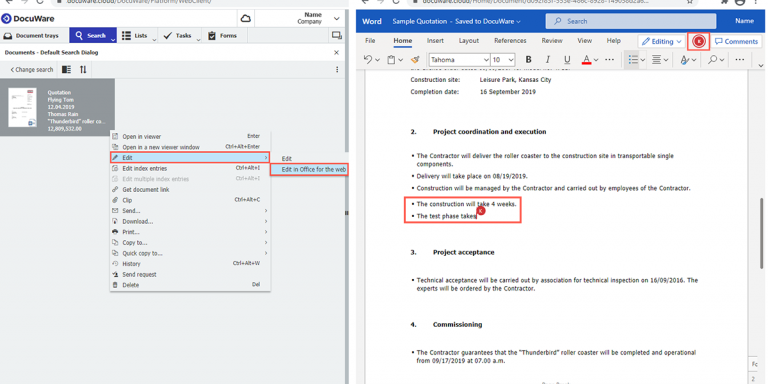This screenshot has width=768, height=384.
Task: Toggle Italic formatting
Action: click(x=548, y=60)
